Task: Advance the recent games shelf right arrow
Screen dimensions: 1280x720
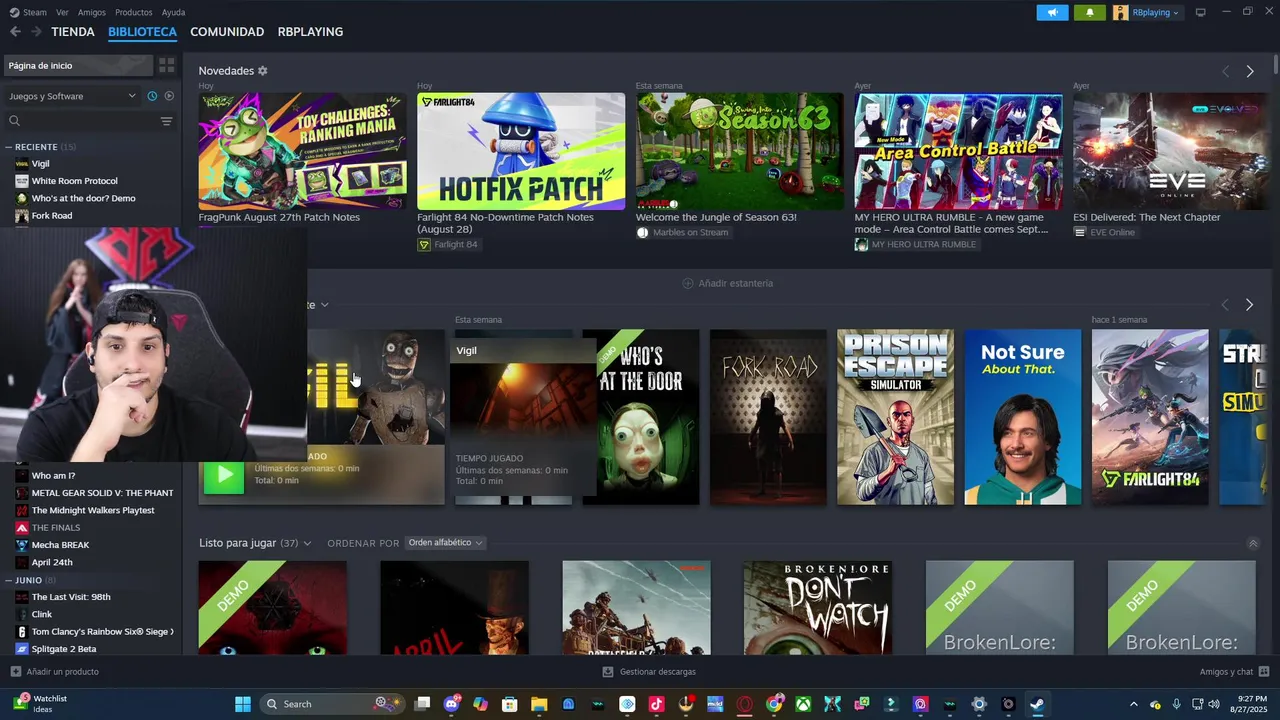Action: (1249, 304)
